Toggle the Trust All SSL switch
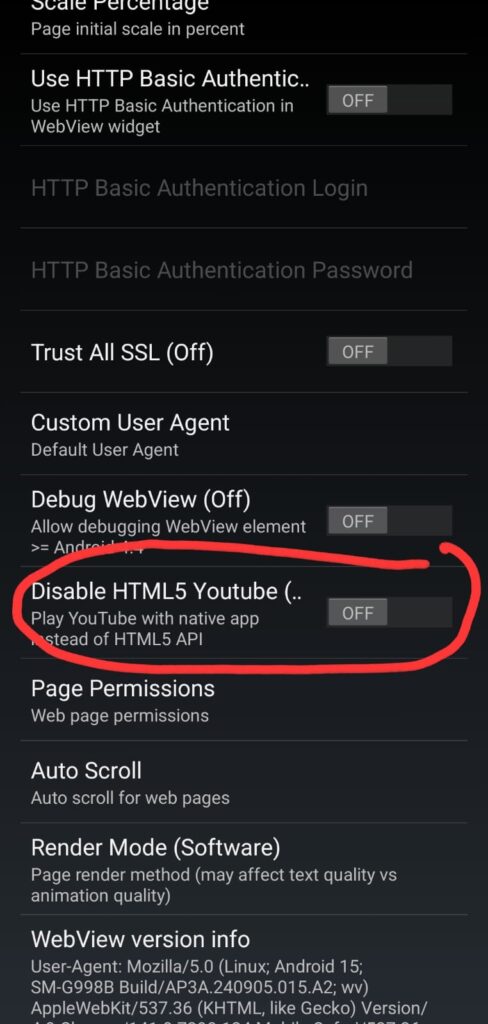The width and height of the screenshot is (488, 1024). click(x=389, y=351)
